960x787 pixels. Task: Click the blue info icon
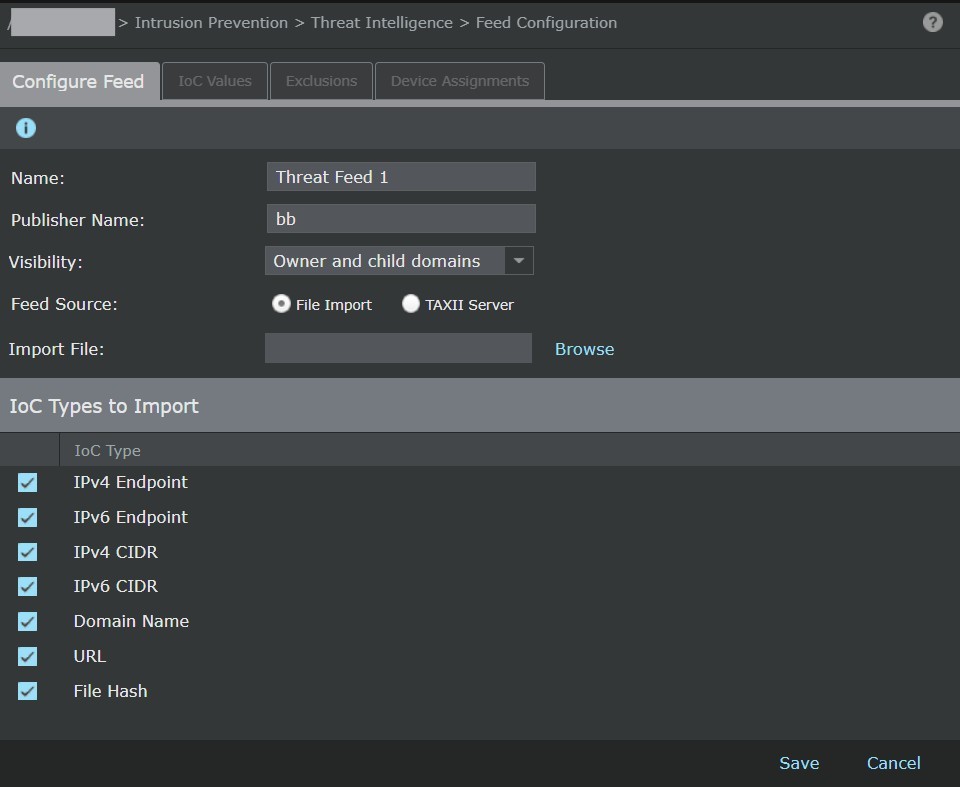point(26,128)
